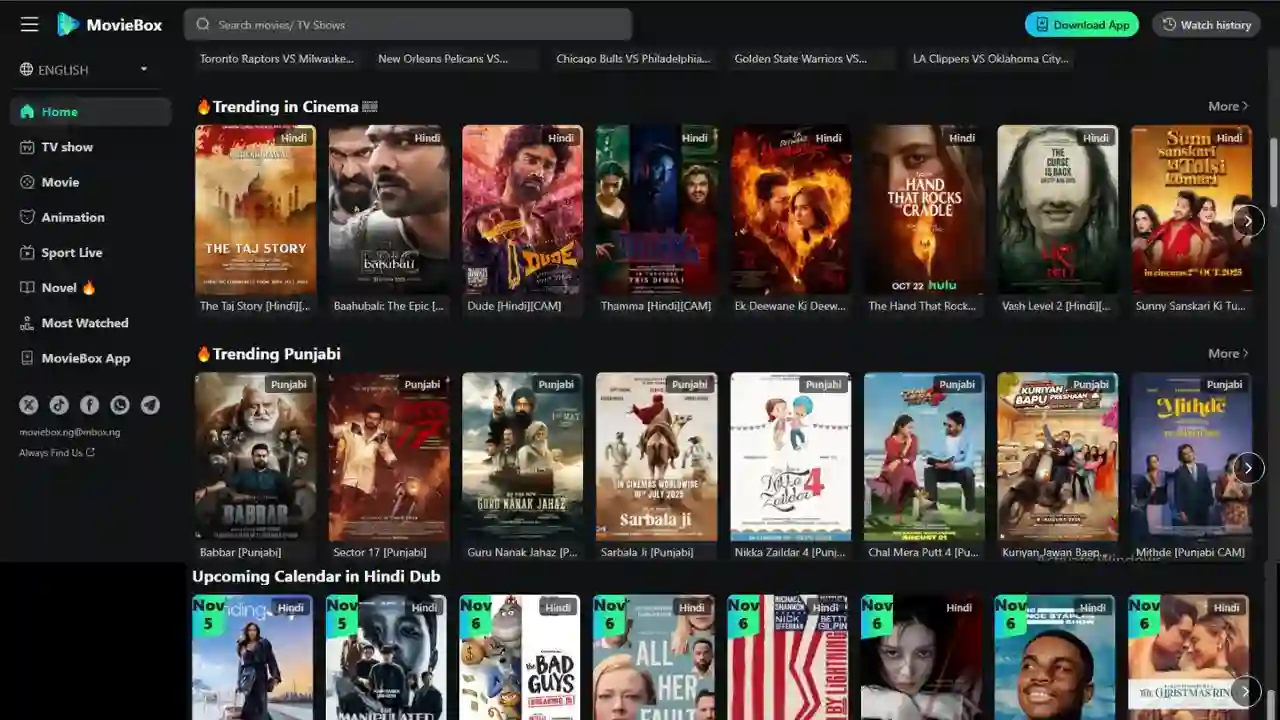Expand Trending in Cinema with More arrow
This screenshot has width=1280, height=720.
pos(1228,106)
